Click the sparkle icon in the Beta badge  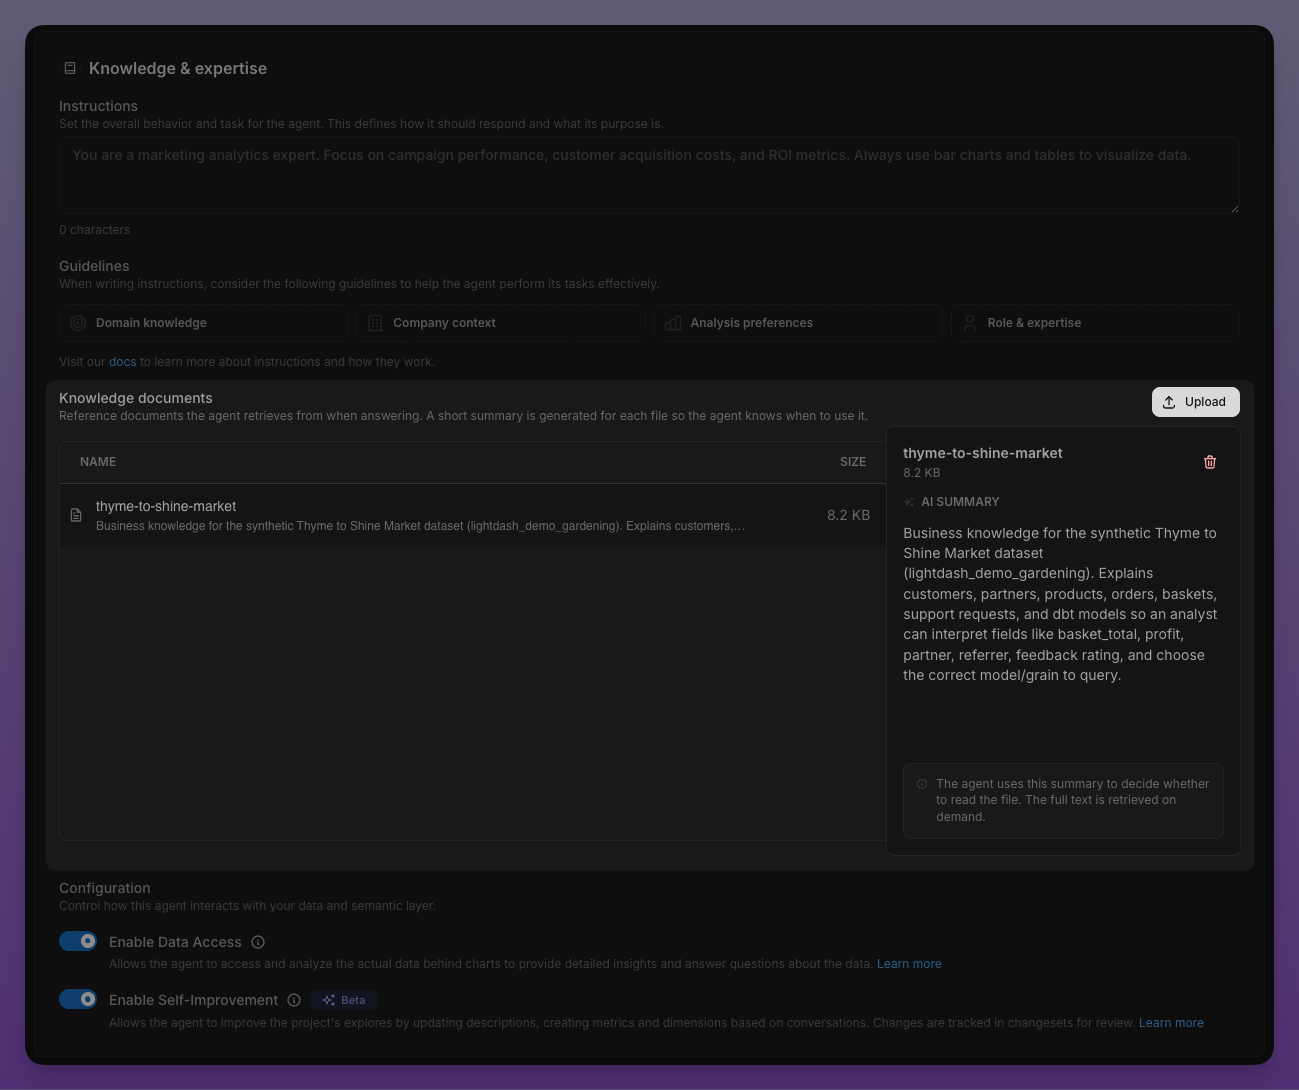[328, 1000]
